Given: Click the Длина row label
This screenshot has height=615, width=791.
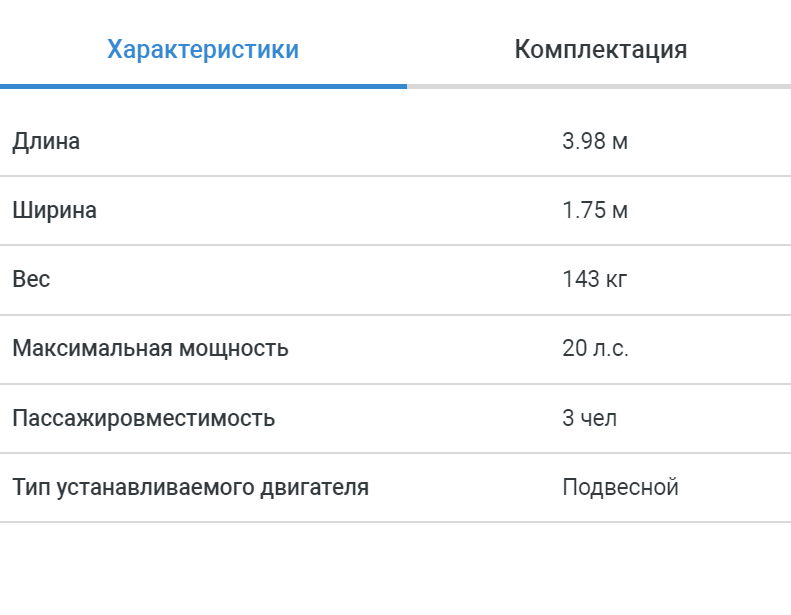Looking at the screenshot, I should point(46,142).
